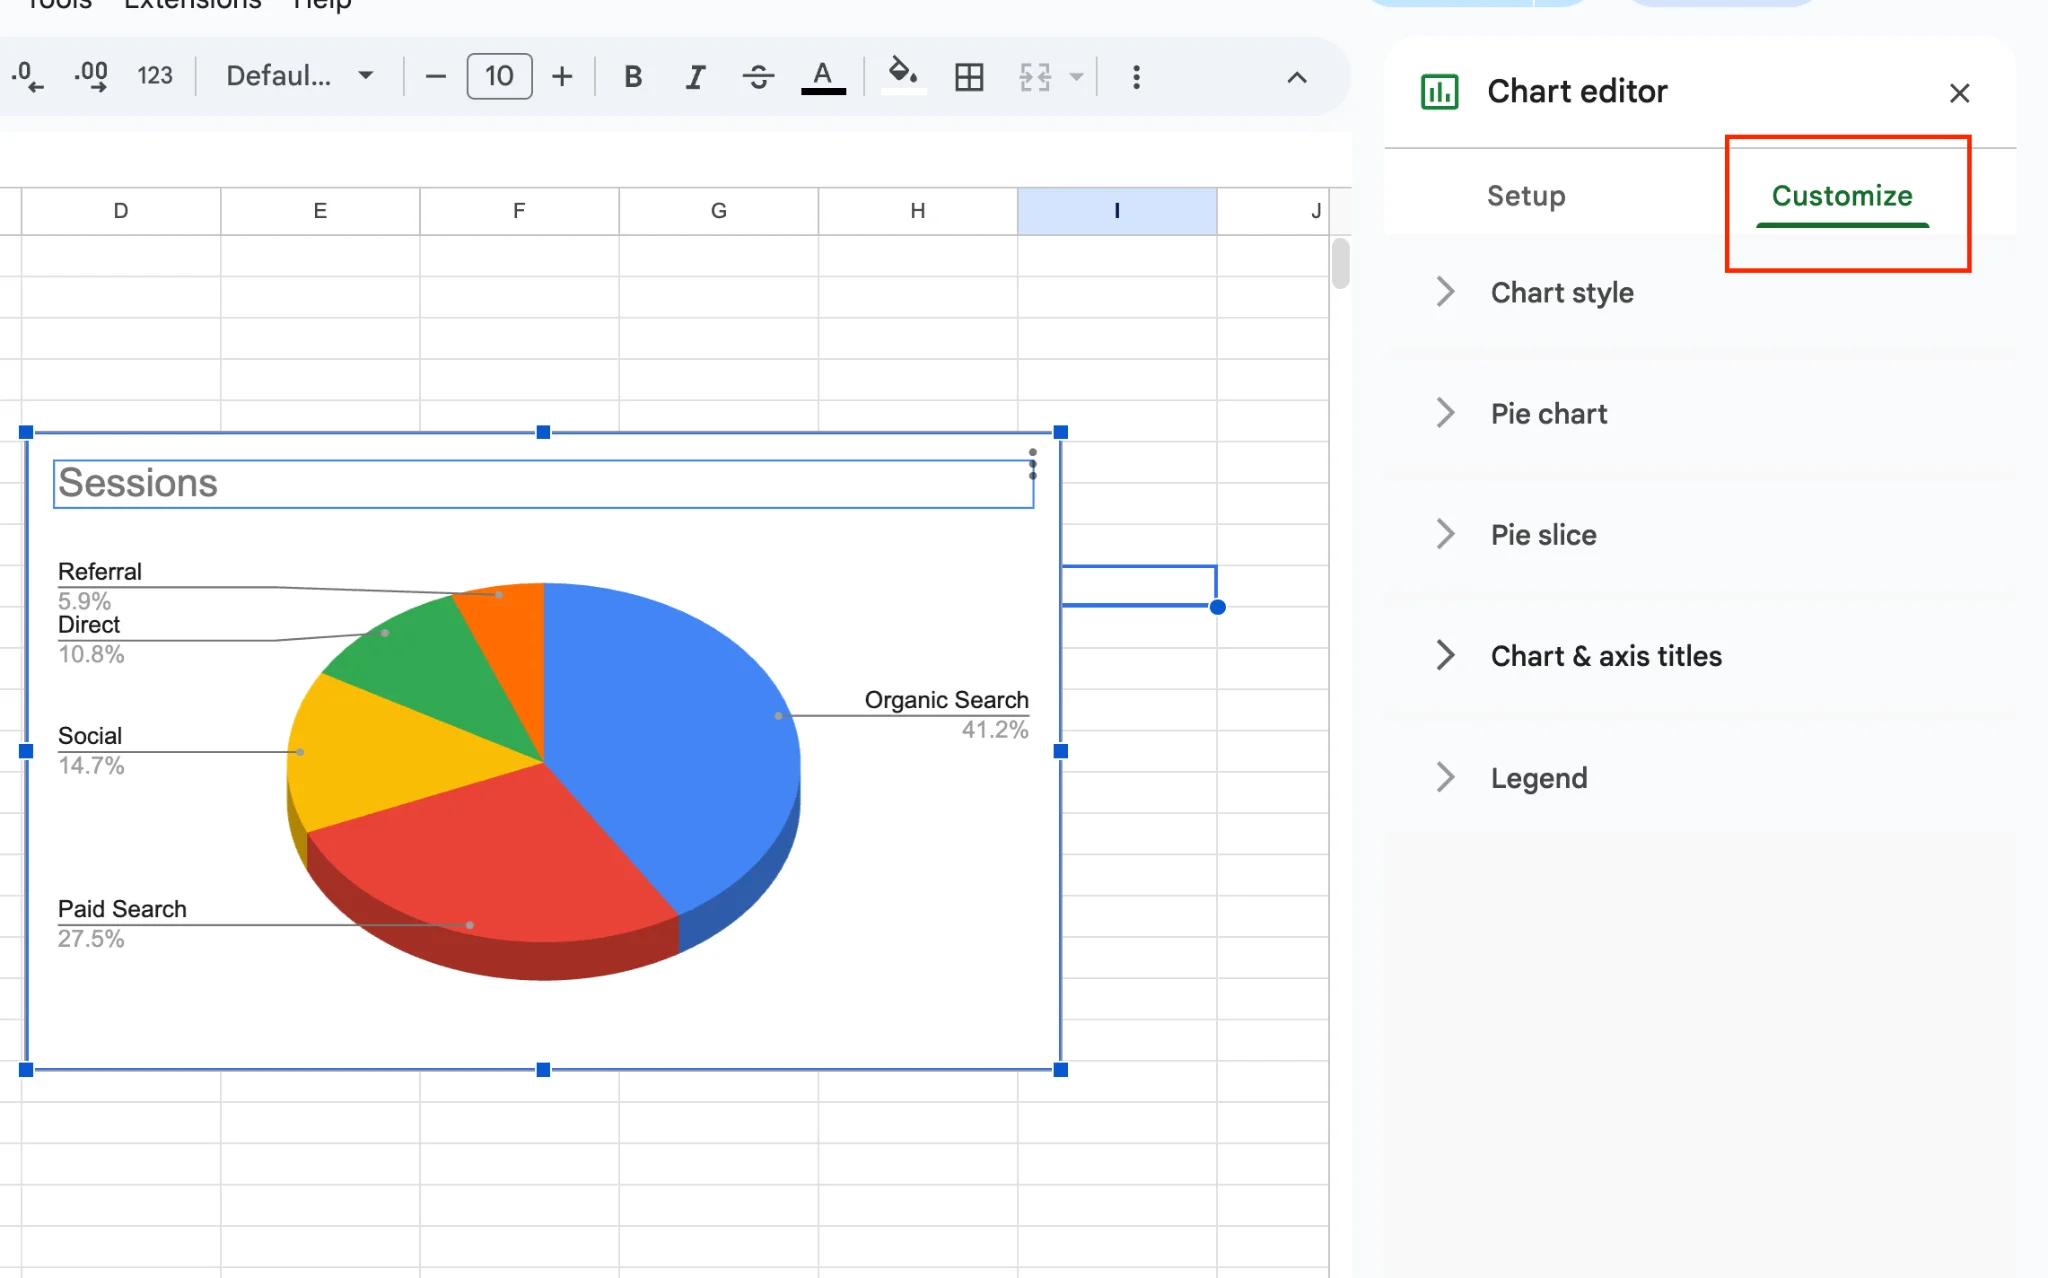Screen dimensions: 2048x1278
Task: Click the font size field showing 10
Action: (x=499, y=76)
